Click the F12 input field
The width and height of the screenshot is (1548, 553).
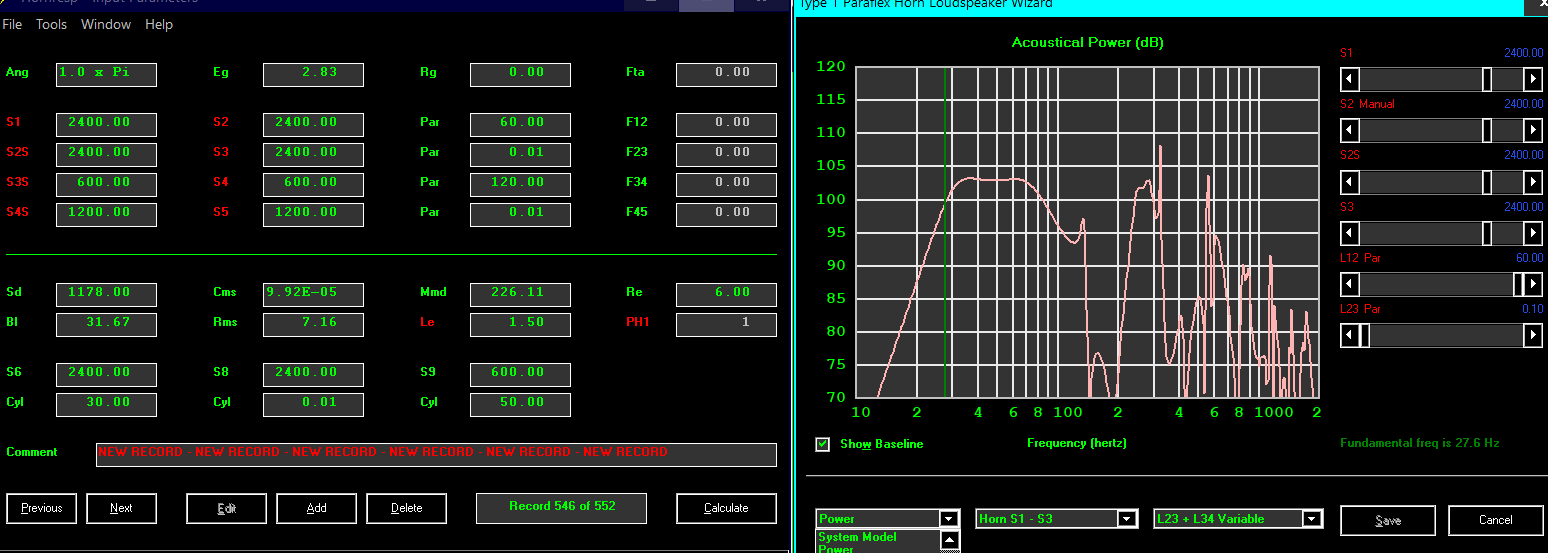(726, 124)
